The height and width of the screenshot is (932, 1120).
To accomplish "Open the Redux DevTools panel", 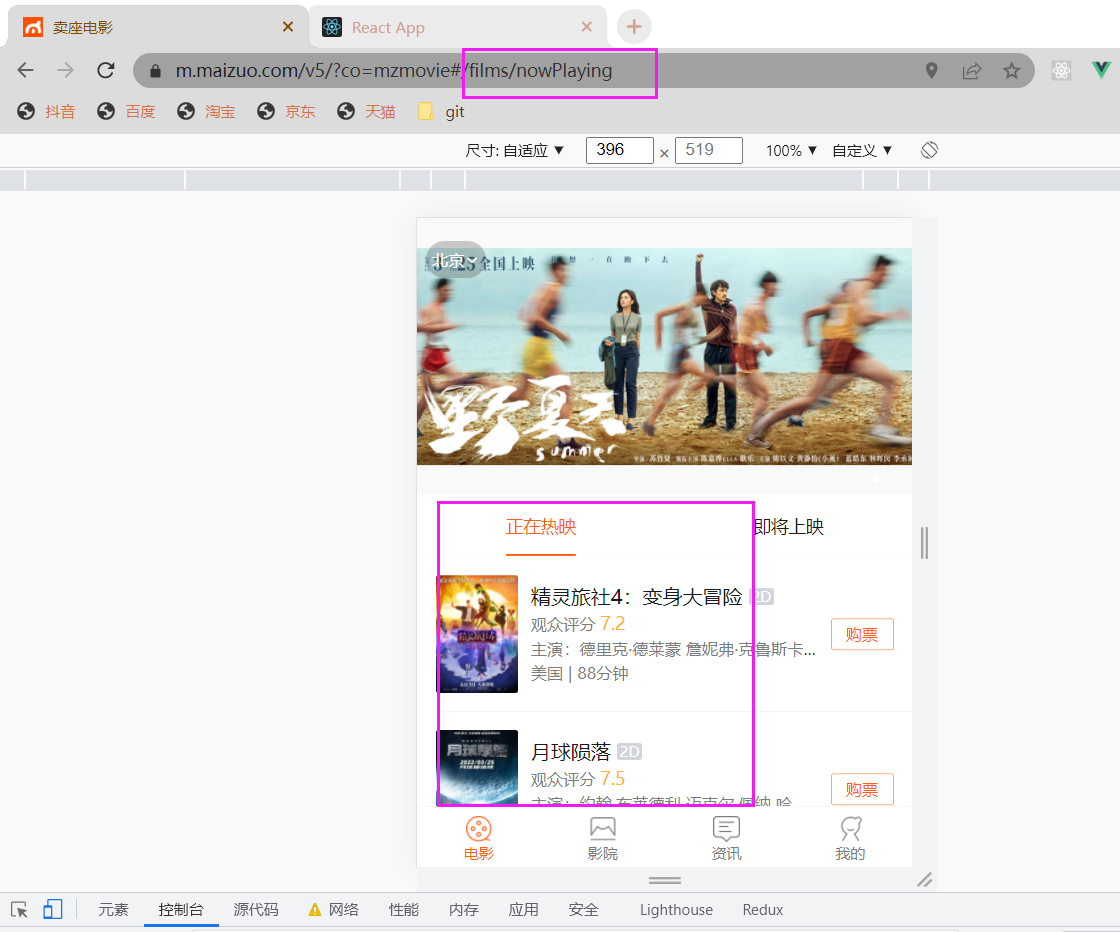I will [763, 910].
